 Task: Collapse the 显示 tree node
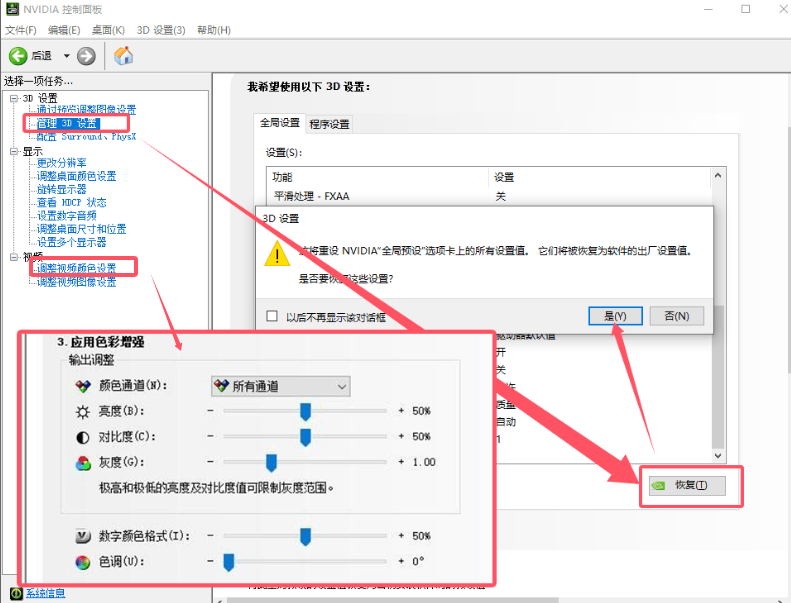click(14, 150)
